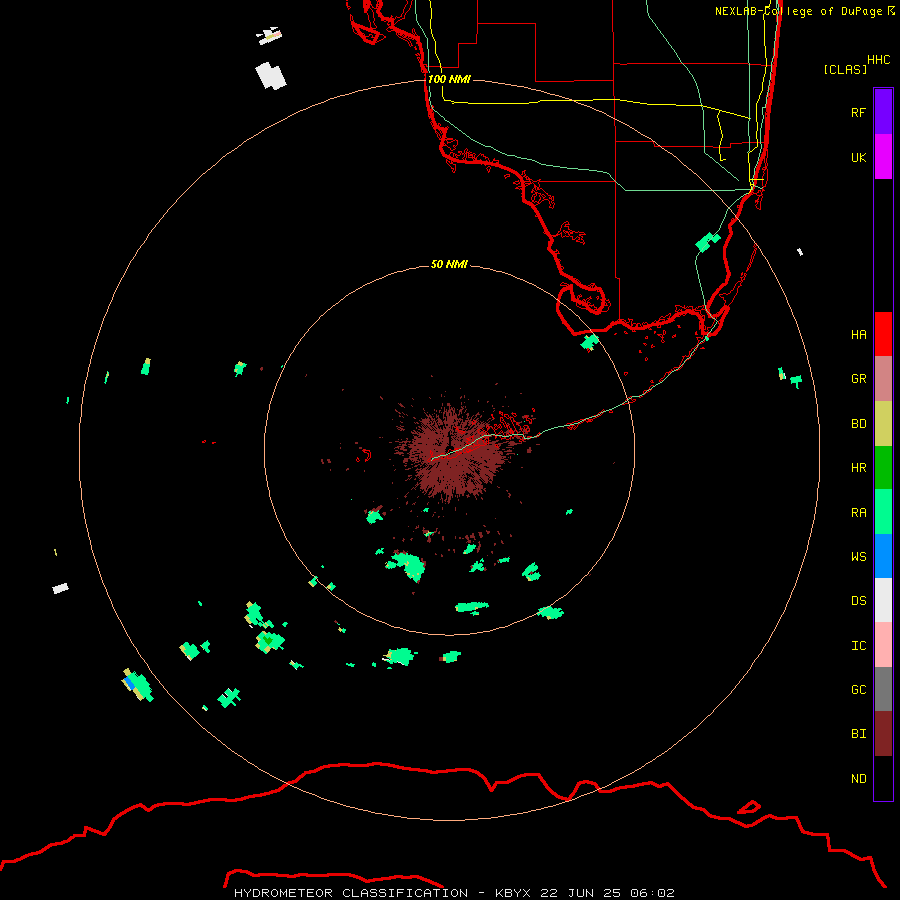
Task: Click the HYDROMETEOR CLASSIFICATION title text
Action: click(351, 893)
